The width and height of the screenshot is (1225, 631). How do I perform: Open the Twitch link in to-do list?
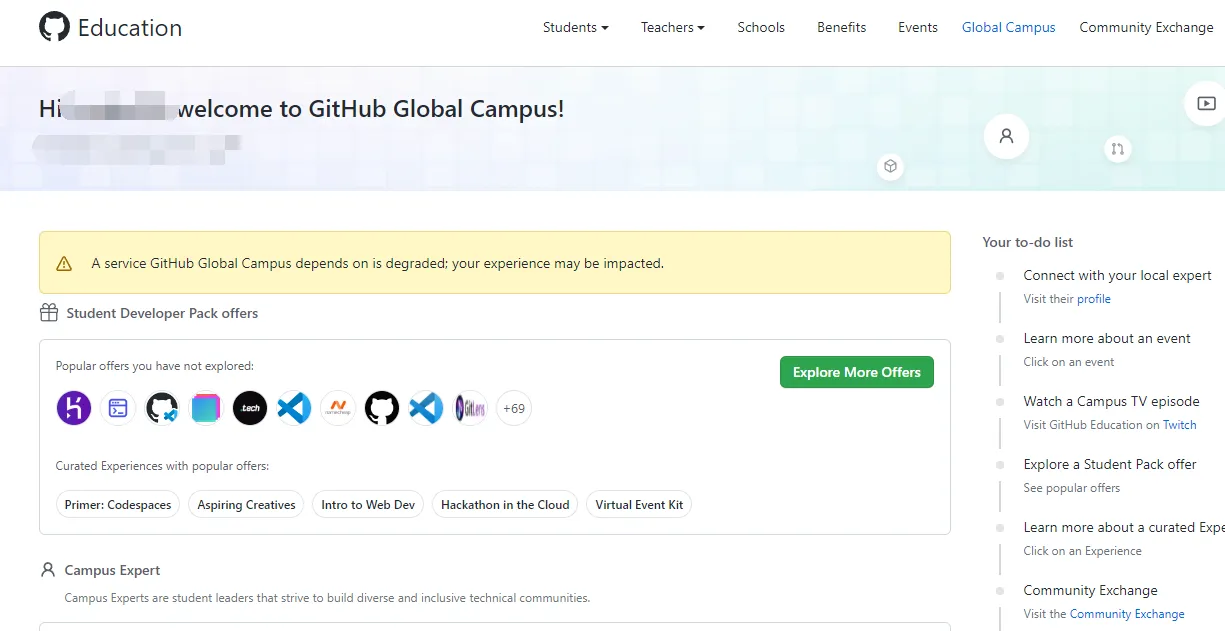(1179, 425)
